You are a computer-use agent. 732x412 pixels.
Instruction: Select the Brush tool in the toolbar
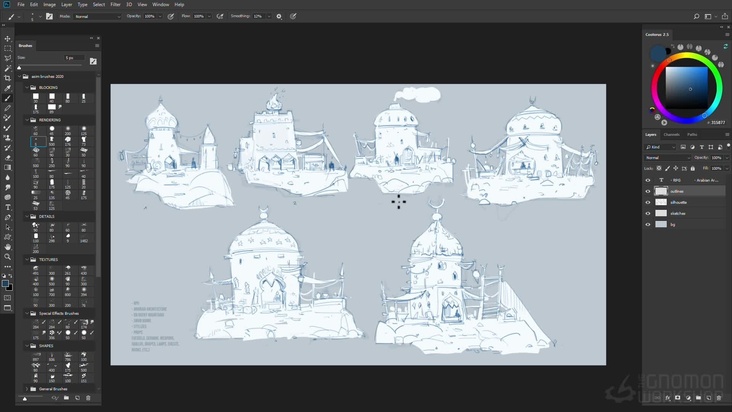[7, 98]
